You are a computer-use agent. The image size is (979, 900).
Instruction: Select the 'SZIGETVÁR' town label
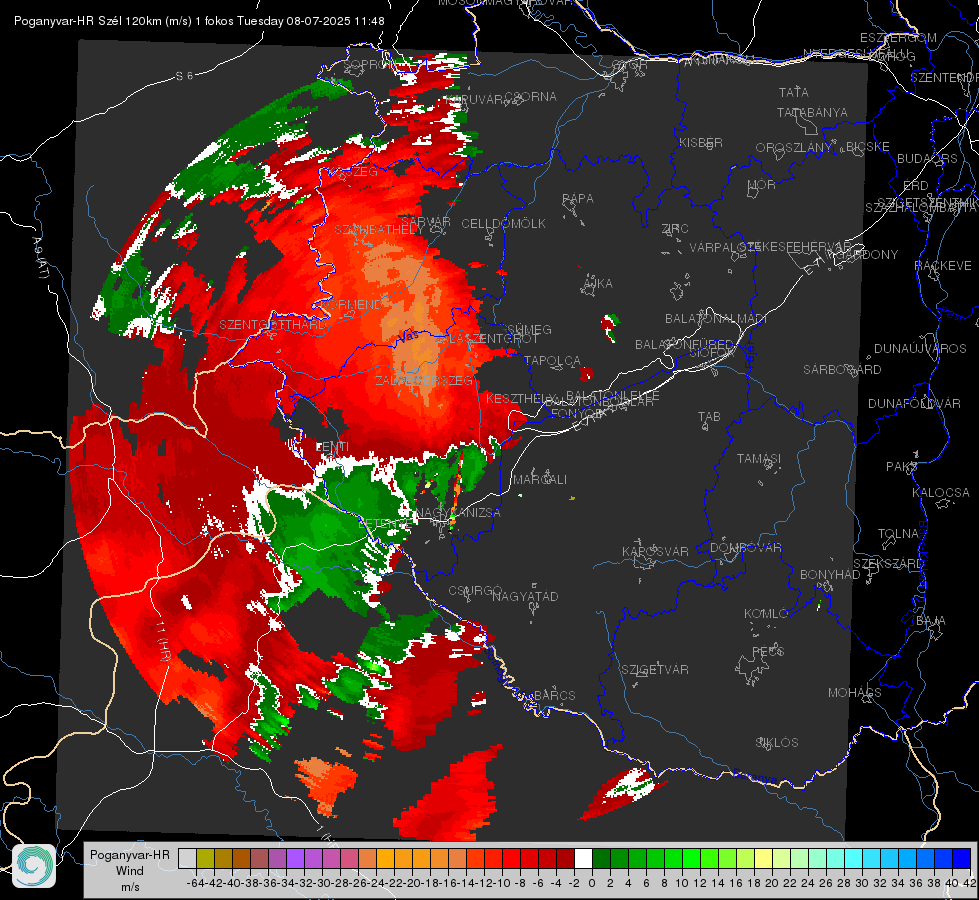click(x=654, y=670)
